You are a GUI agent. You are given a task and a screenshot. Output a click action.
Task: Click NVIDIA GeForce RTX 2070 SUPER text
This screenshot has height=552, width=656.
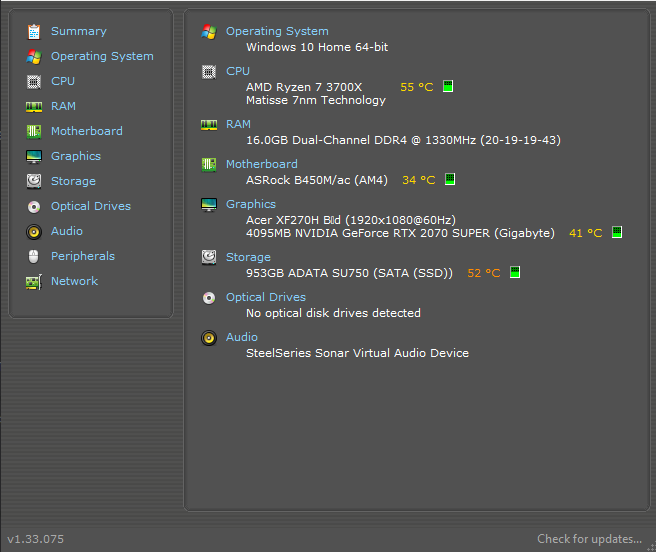click(400, 233)
